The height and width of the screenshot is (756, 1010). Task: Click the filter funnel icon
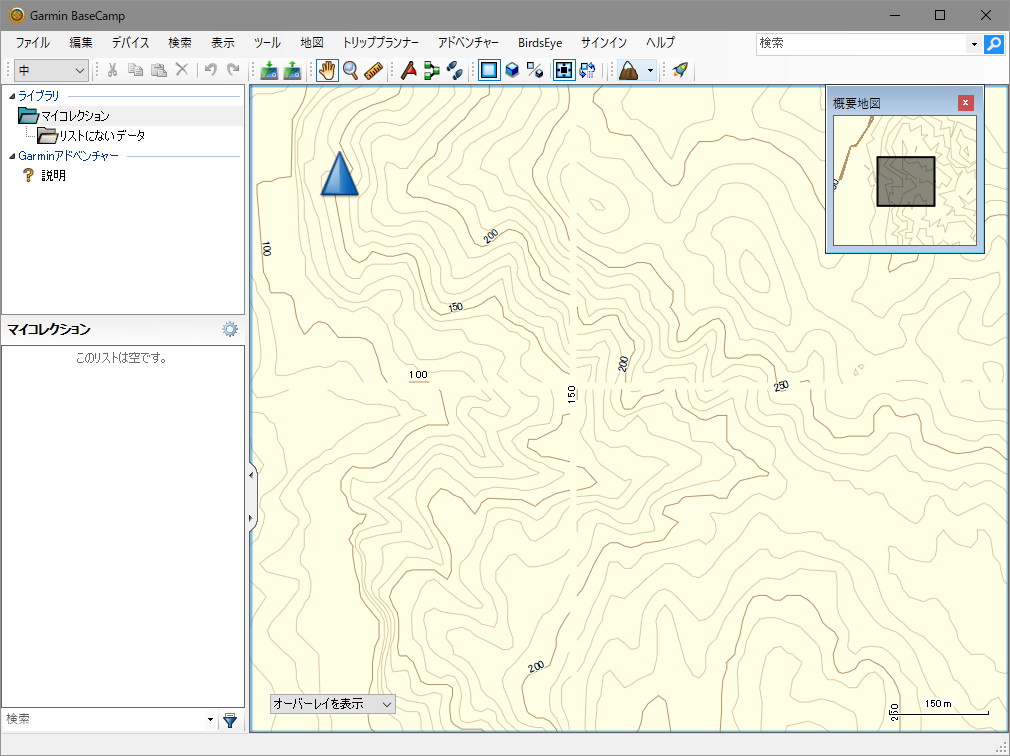230,720
